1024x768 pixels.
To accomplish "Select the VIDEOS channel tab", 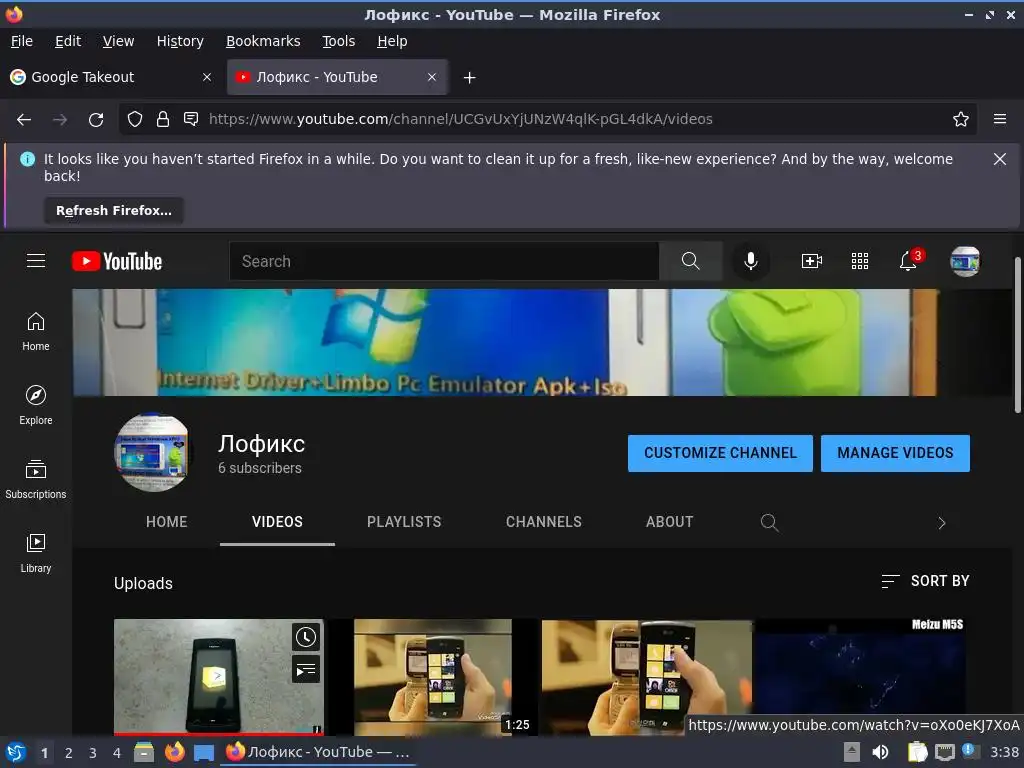I will coord(278,522).
